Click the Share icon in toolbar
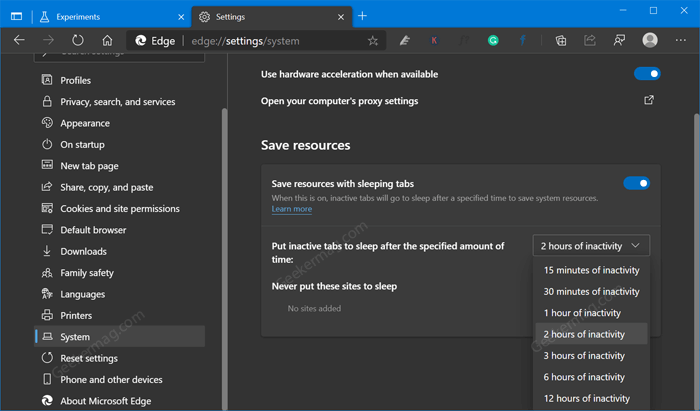The width and height of the screenshot is (700, 411). coord(590,41)
